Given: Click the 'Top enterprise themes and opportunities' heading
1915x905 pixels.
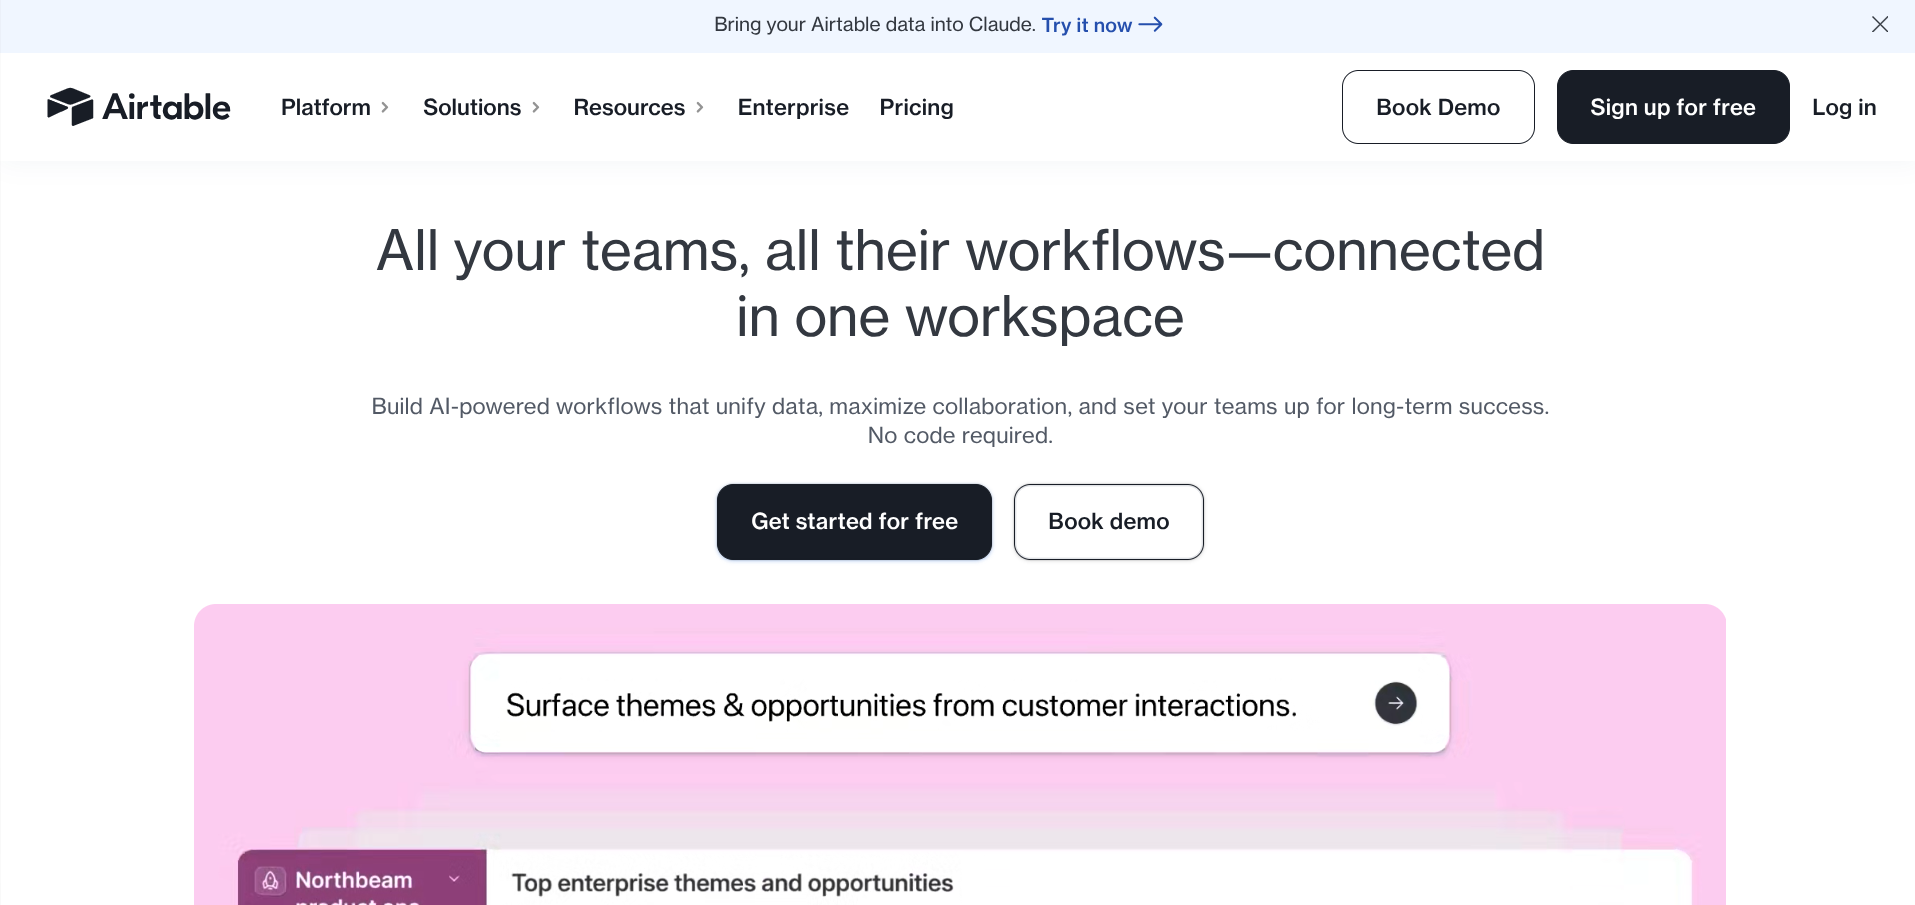Looking at the screenshot, I should point(733,883).
